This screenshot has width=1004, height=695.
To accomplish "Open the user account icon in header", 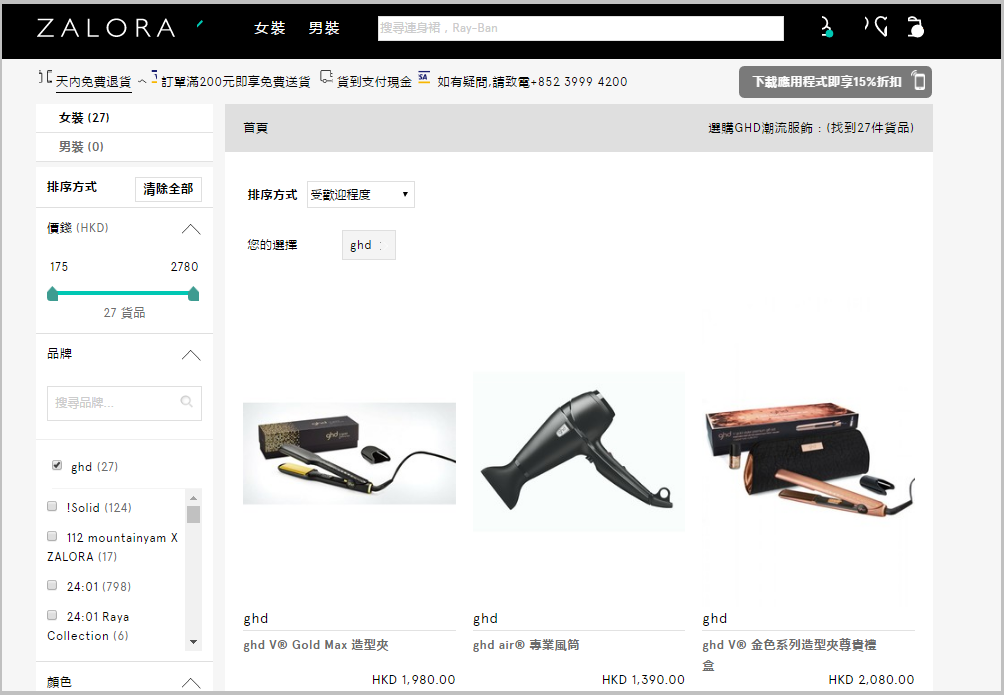I will [827, 27].
